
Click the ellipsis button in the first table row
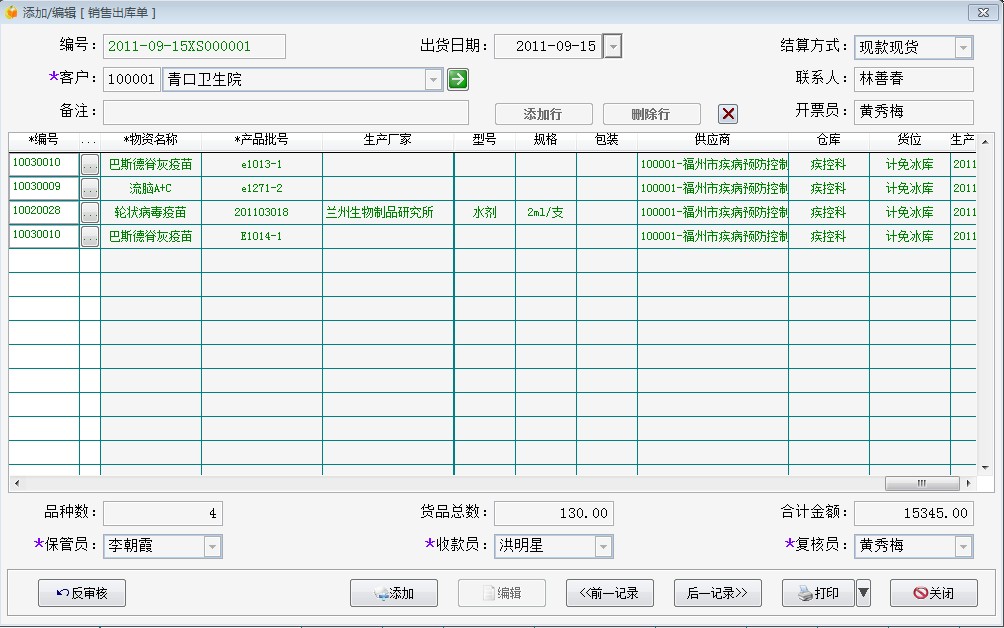[90, 164]
